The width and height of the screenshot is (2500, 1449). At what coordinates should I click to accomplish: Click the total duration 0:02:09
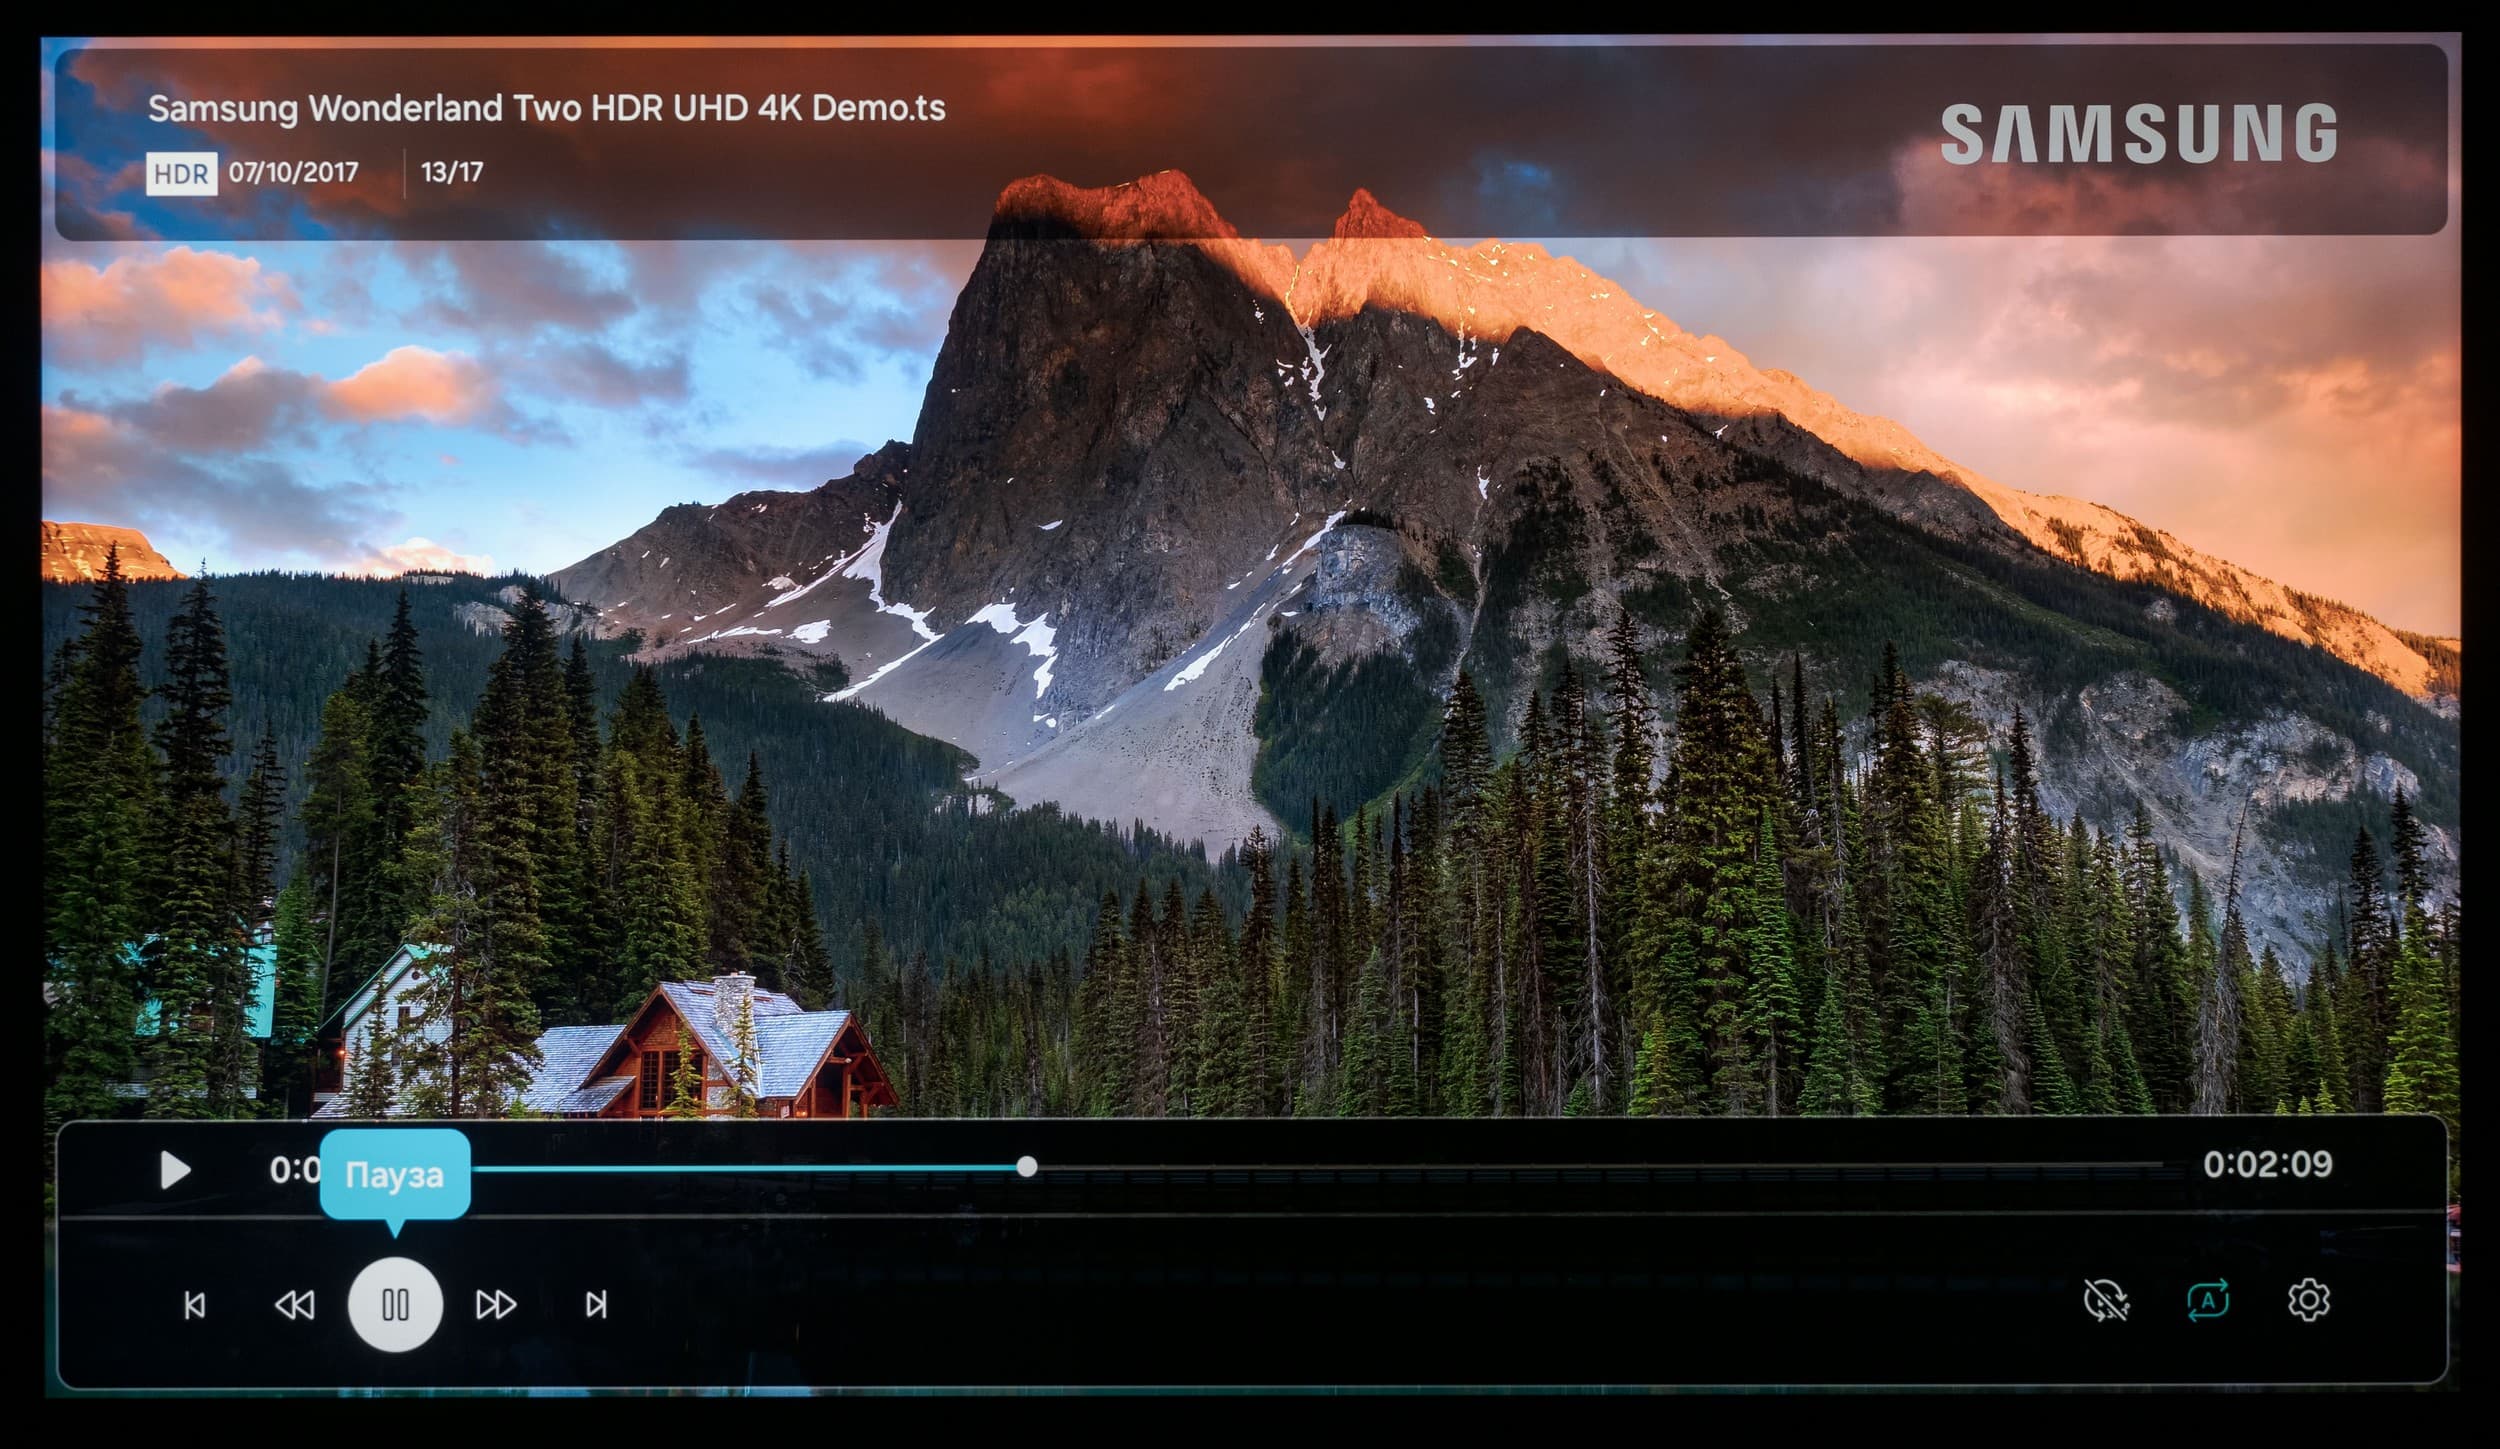(2267, 1164)
